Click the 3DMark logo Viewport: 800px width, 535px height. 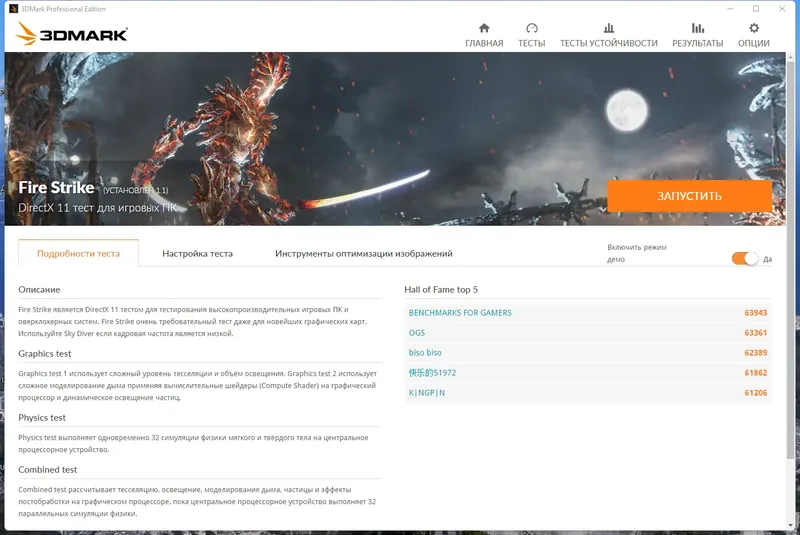71,34
